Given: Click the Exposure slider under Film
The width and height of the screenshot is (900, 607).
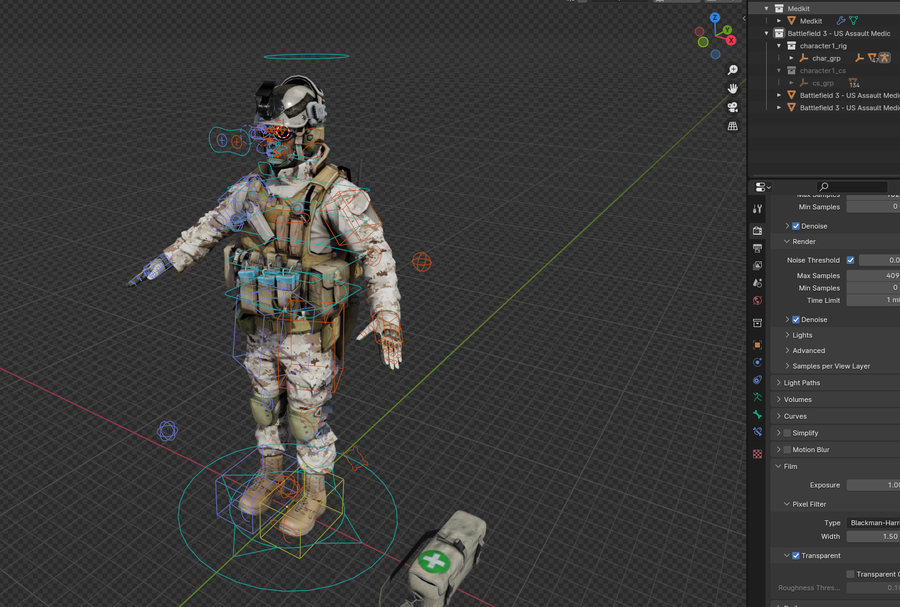Looking at the screenshot, I should (872, 485).
